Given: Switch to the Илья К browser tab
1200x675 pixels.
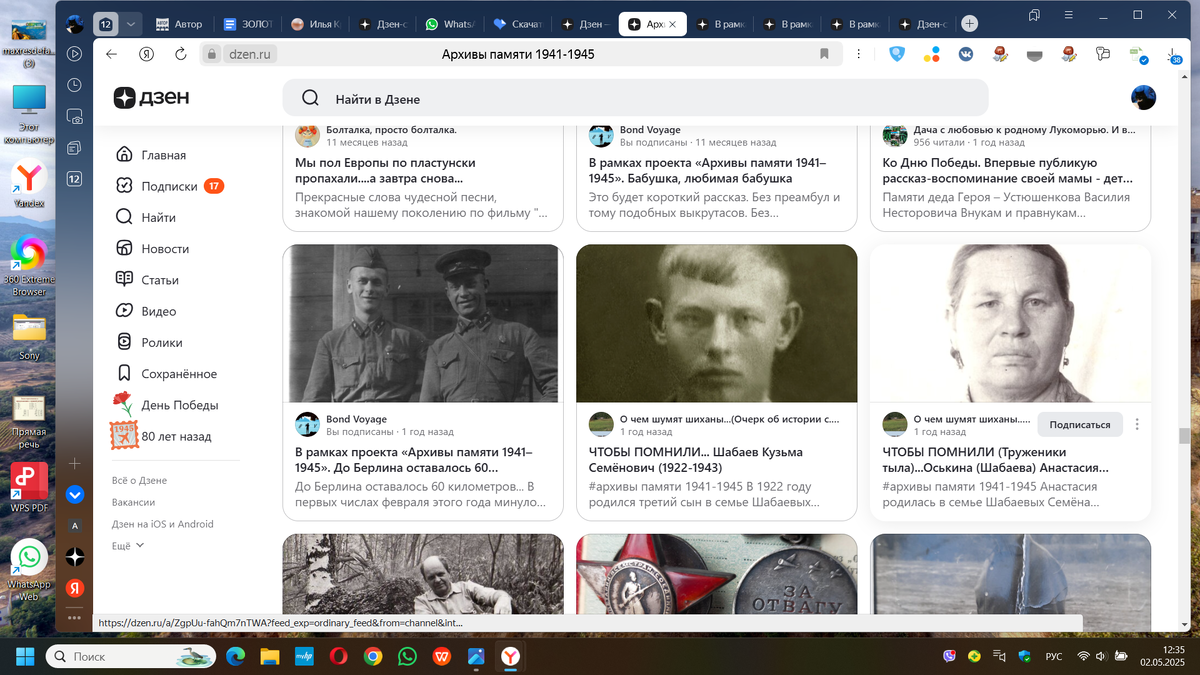Looking at the screenshot, I should coord(315,24).
